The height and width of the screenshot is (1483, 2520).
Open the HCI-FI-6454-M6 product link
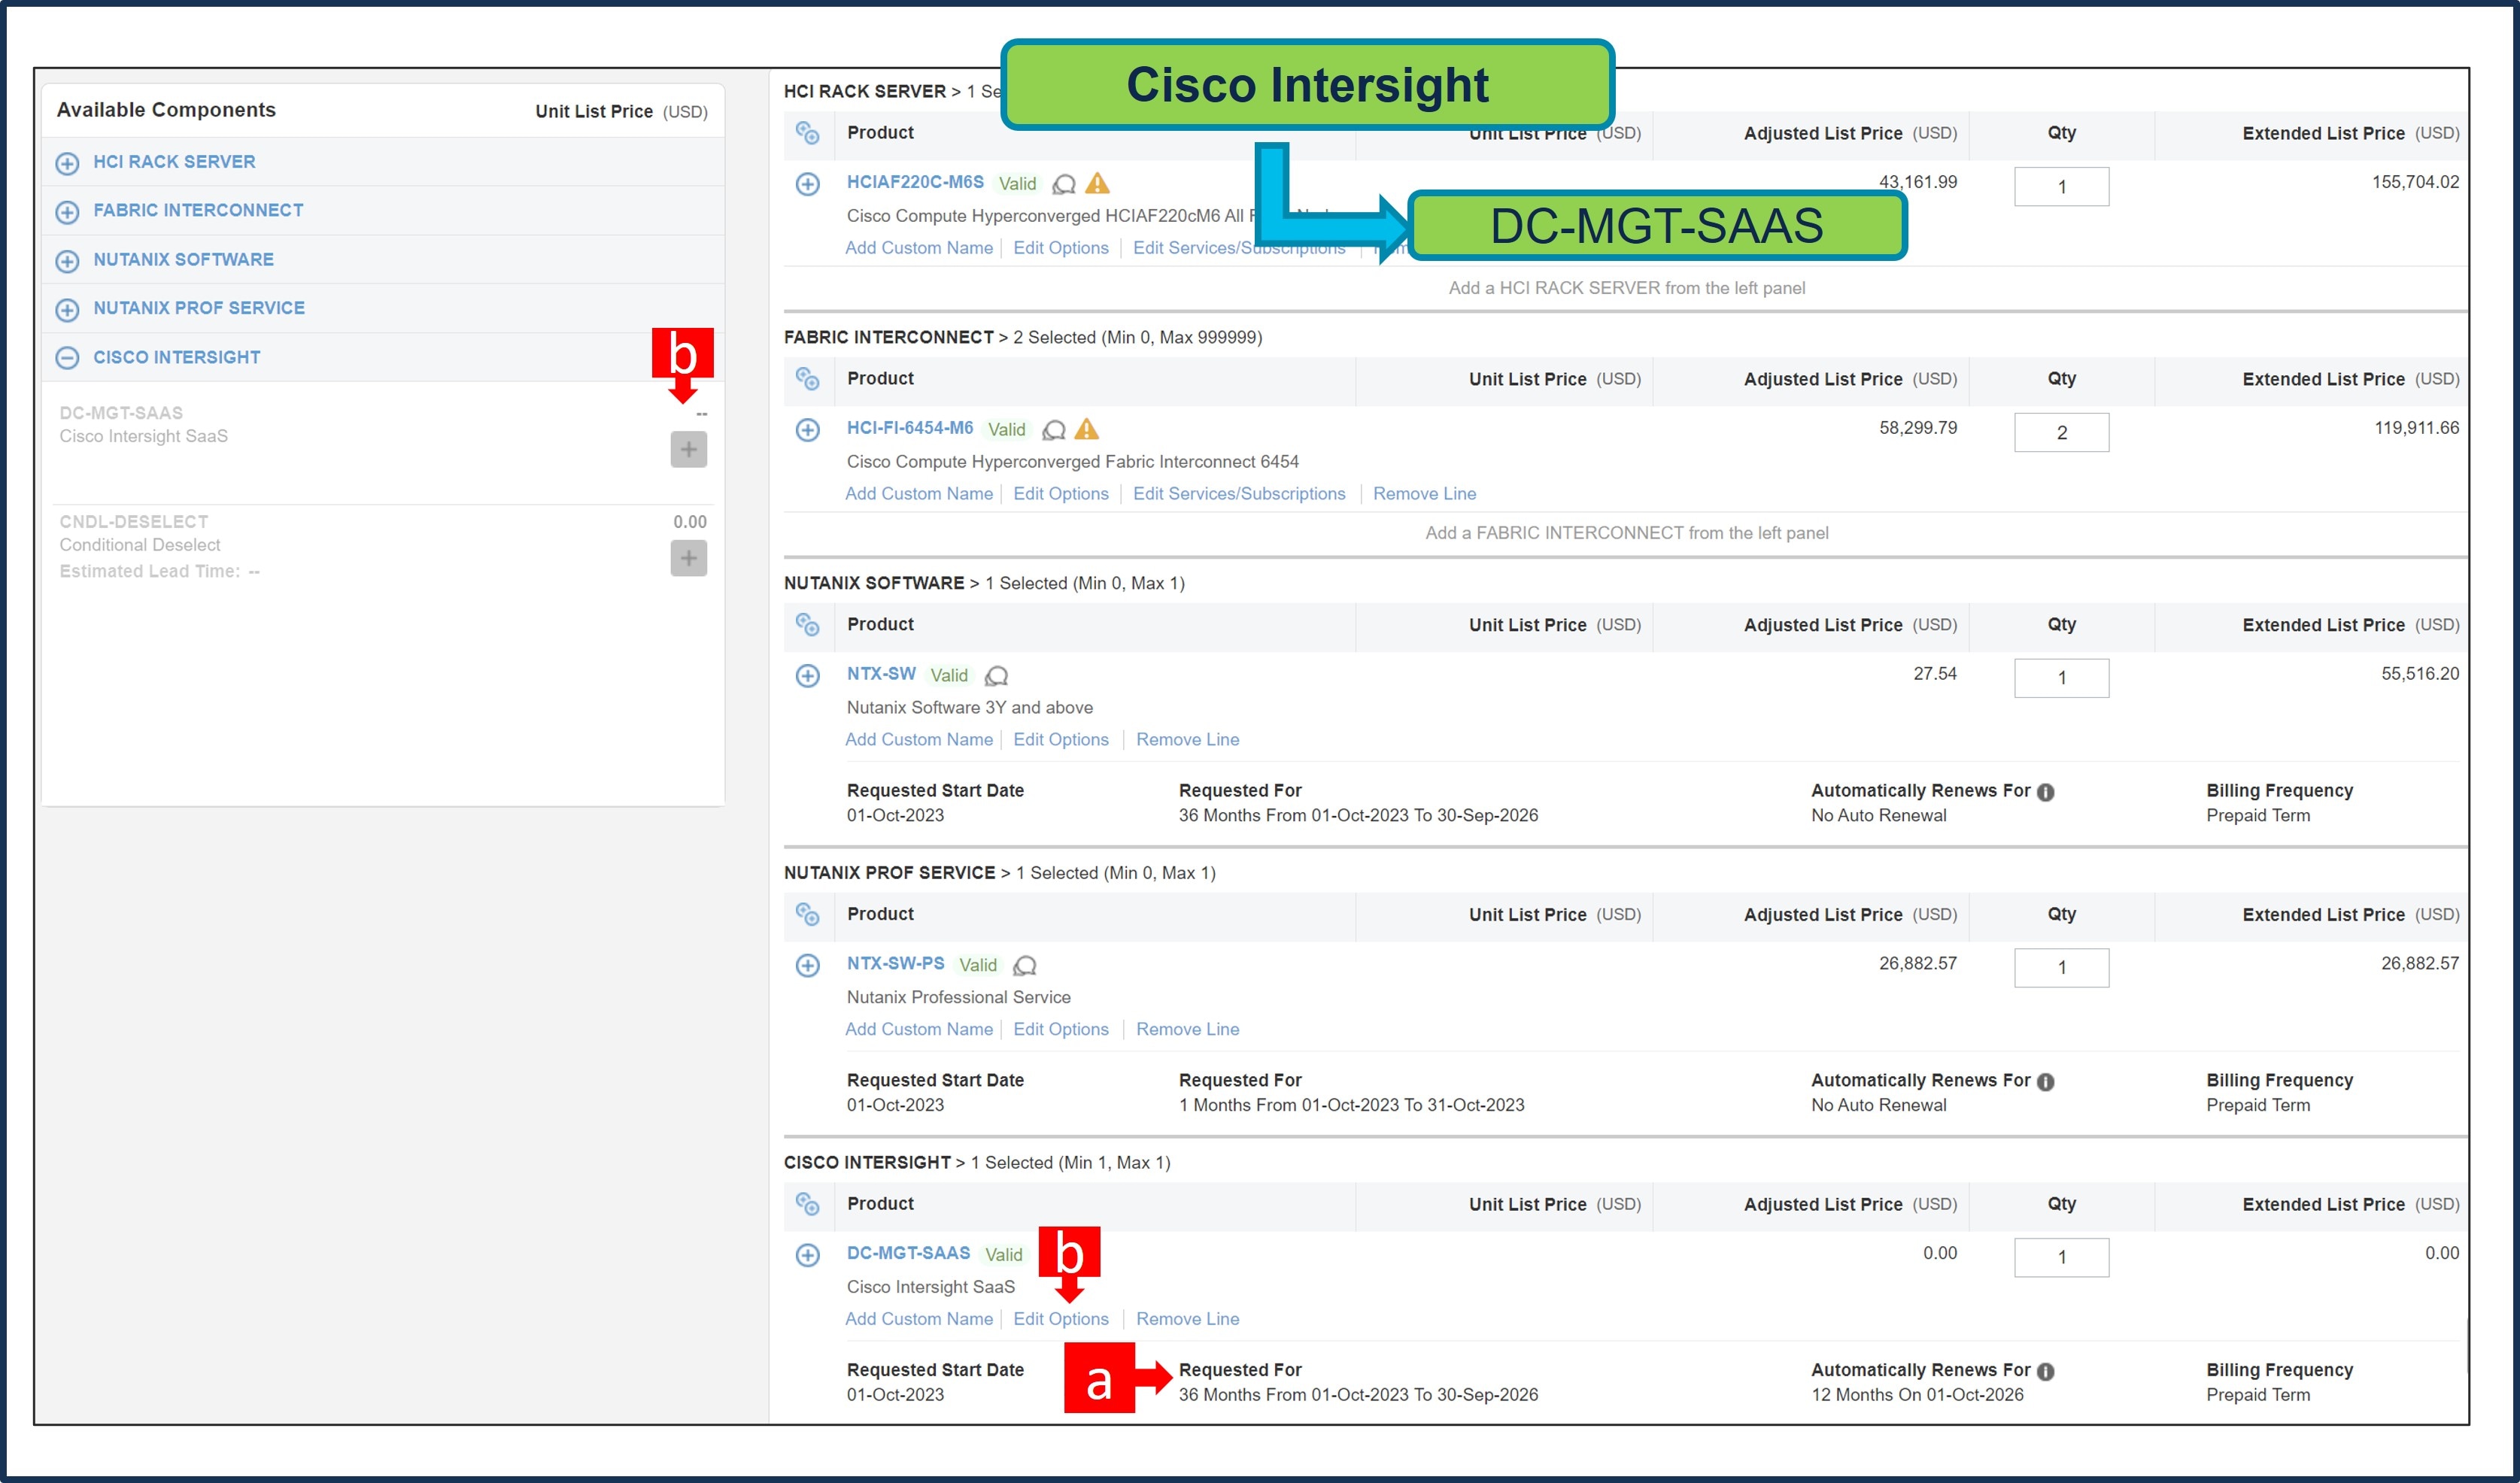910,428
